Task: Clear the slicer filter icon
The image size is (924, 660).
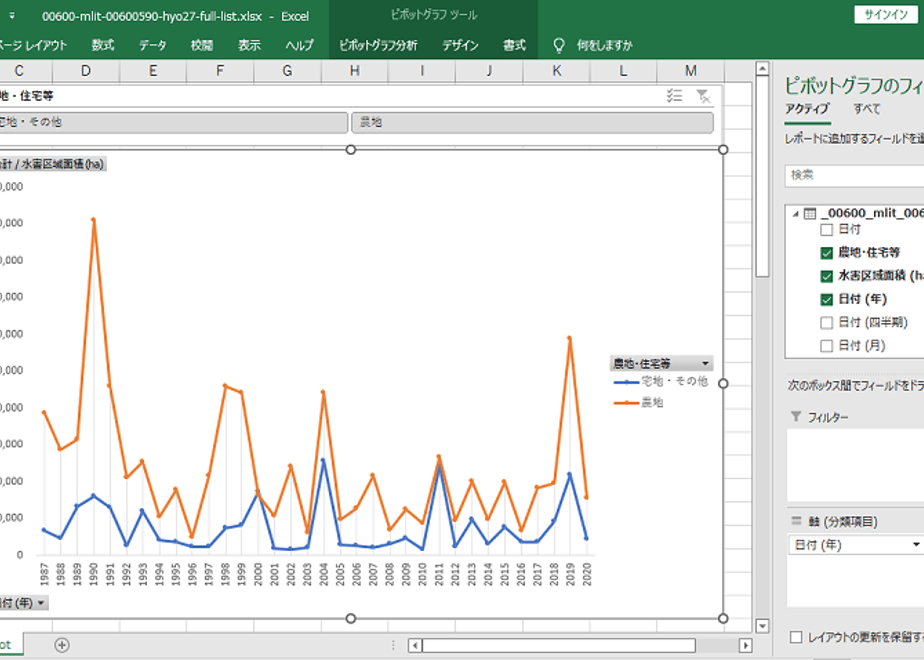Action: (x=703, y=95)
